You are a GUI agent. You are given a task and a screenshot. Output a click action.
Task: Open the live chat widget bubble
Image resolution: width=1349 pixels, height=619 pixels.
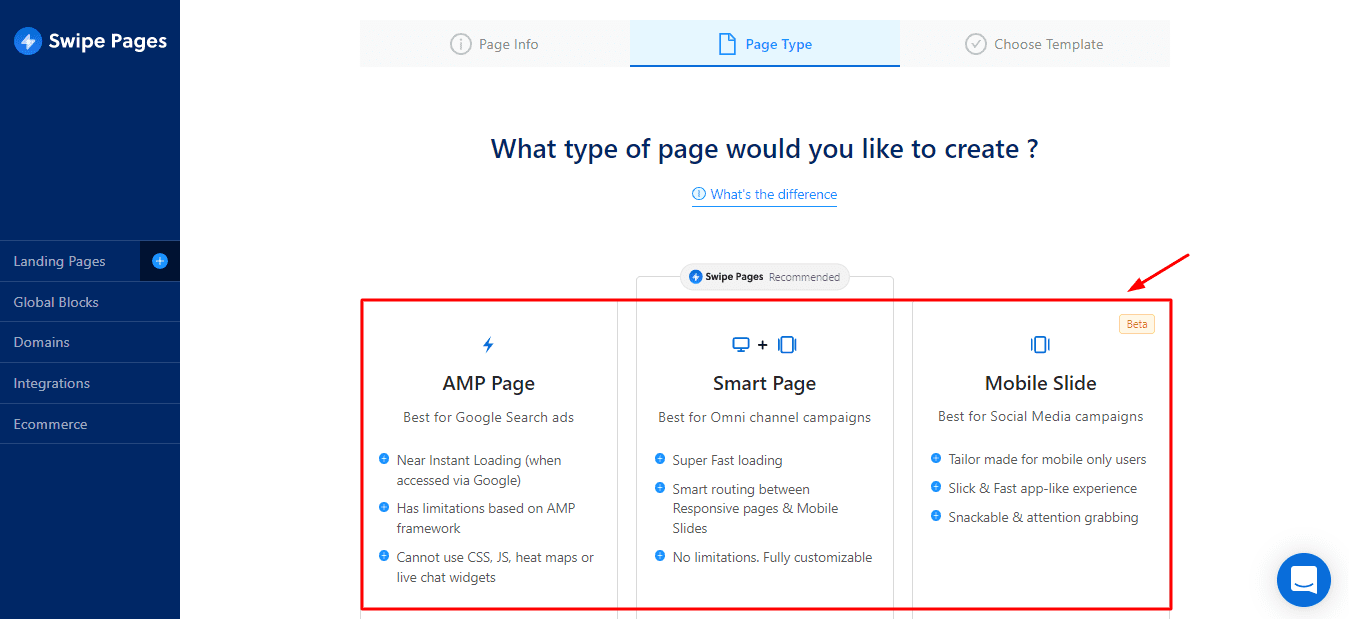pos(1304,580)
